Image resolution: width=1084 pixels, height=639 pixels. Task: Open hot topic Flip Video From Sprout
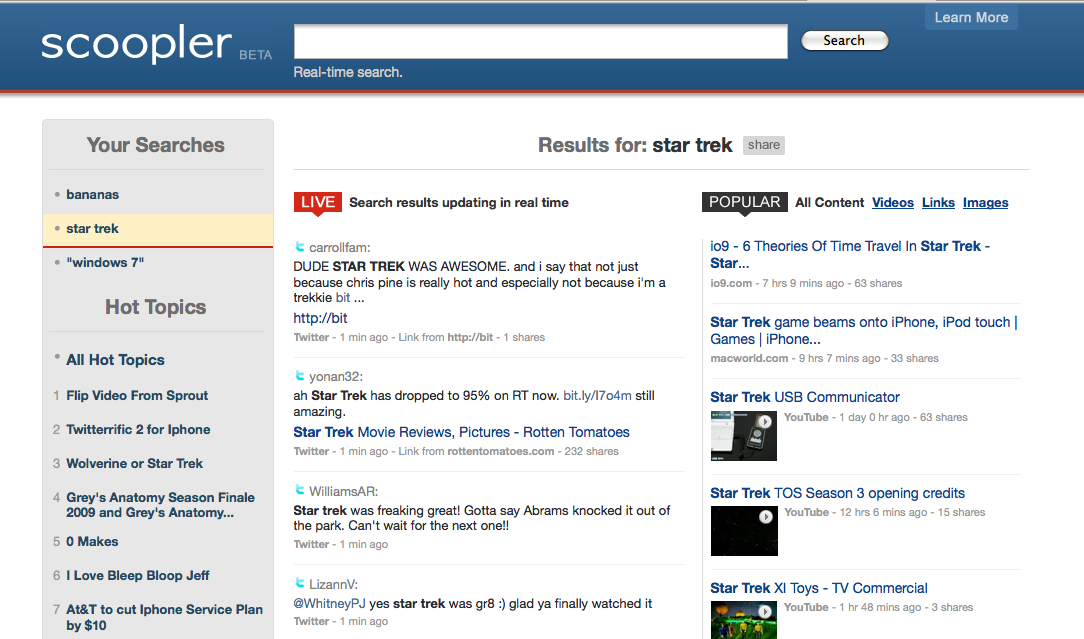pos(137,396)
